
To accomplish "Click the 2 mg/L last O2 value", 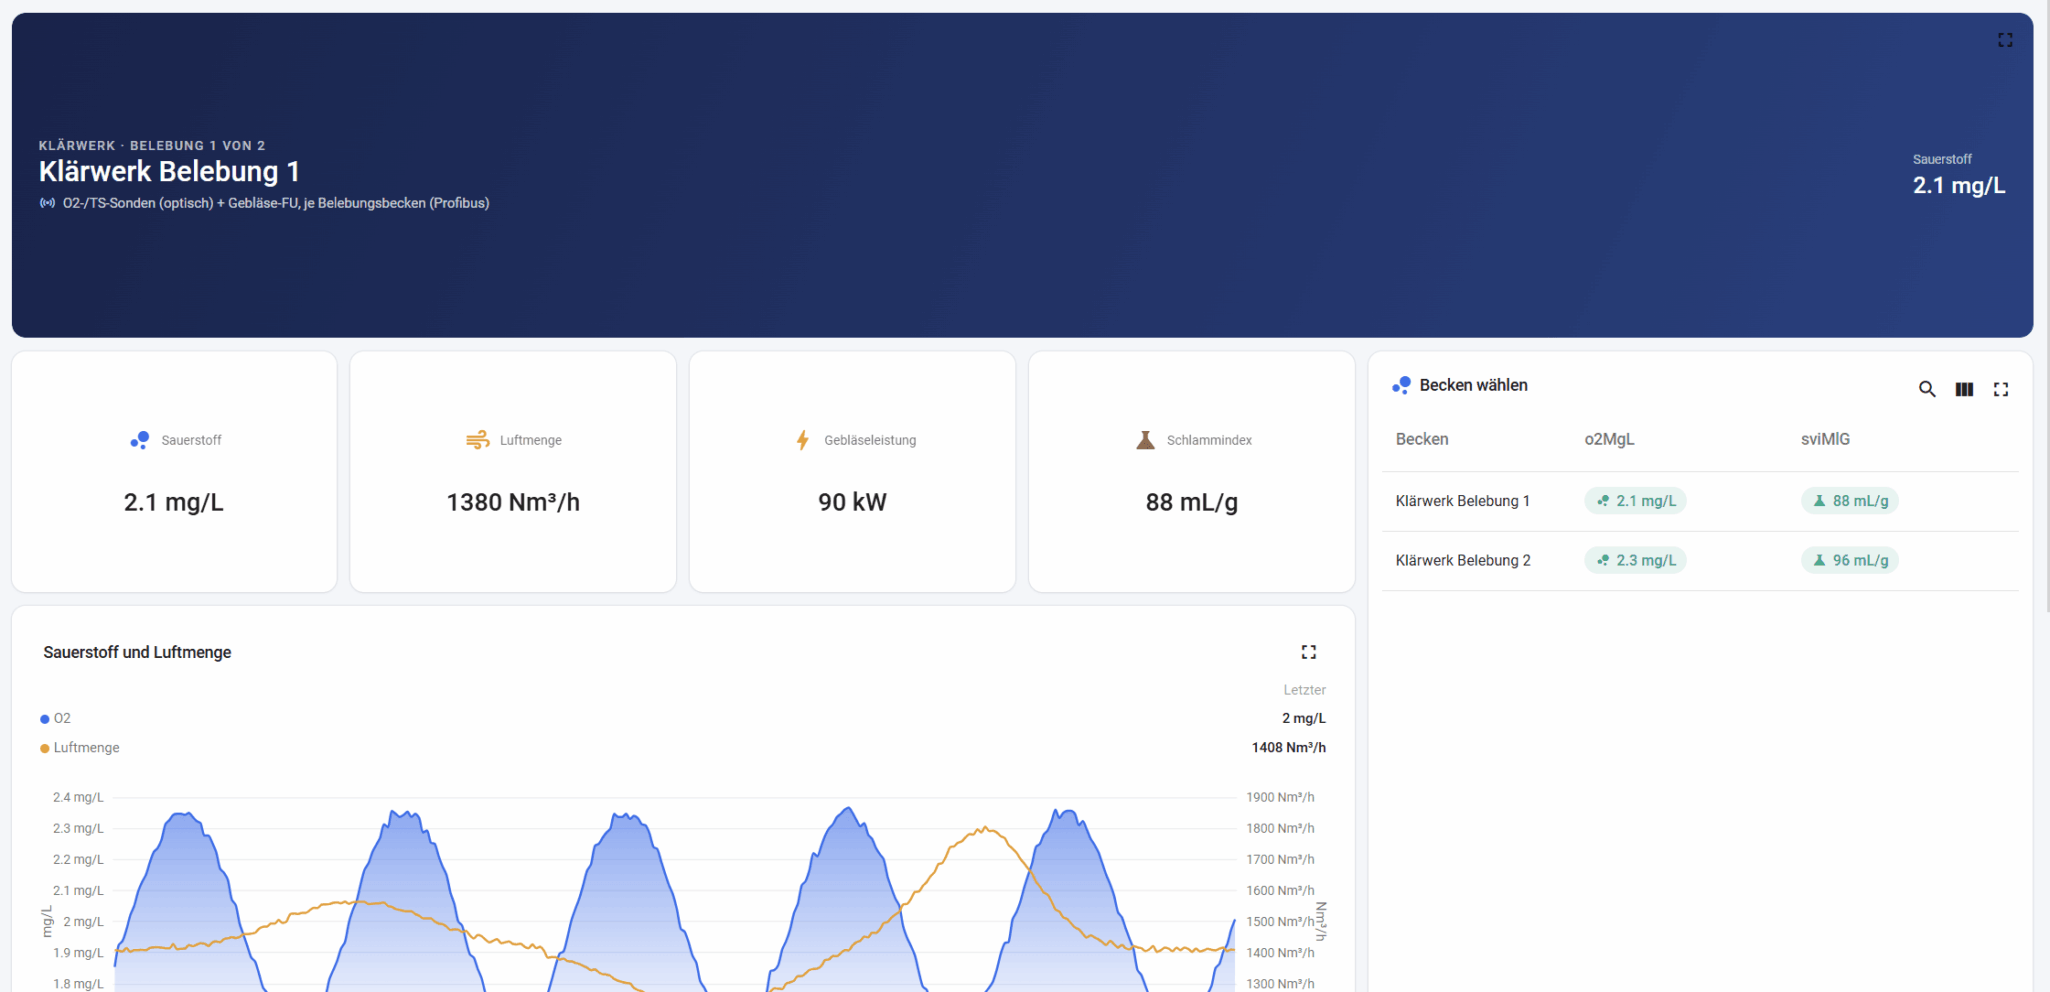I will (x=1303, y=718).
